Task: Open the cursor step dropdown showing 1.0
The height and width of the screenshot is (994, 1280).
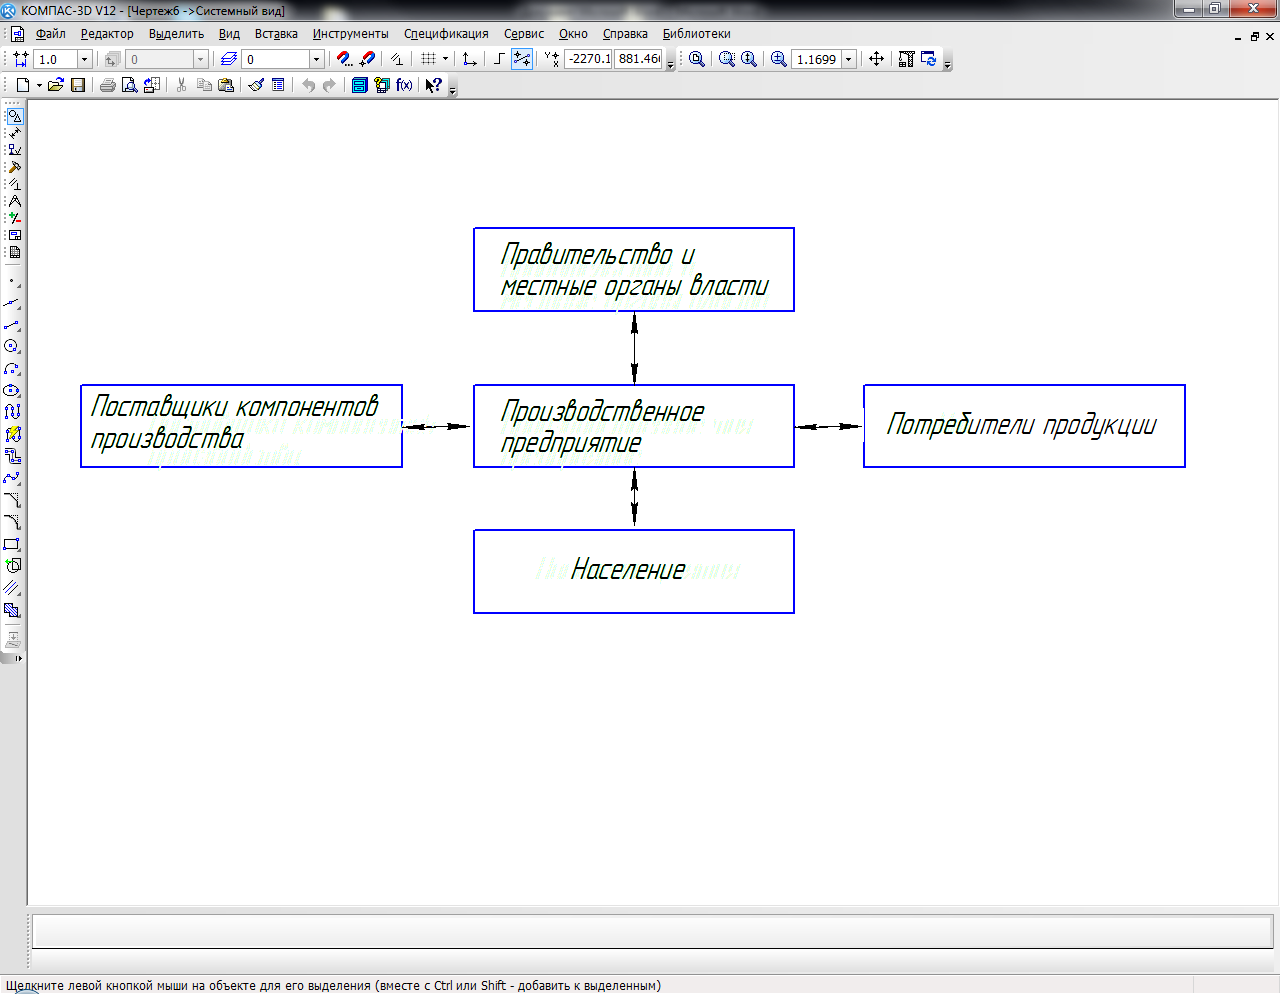Action: [x=84, y=59]
